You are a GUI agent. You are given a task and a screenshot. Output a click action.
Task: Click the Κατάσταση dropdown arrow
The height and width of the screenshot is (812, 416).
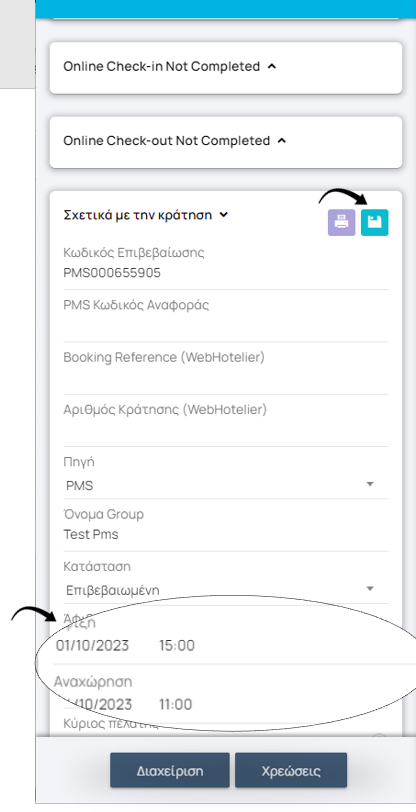click(x=370, y=589)
